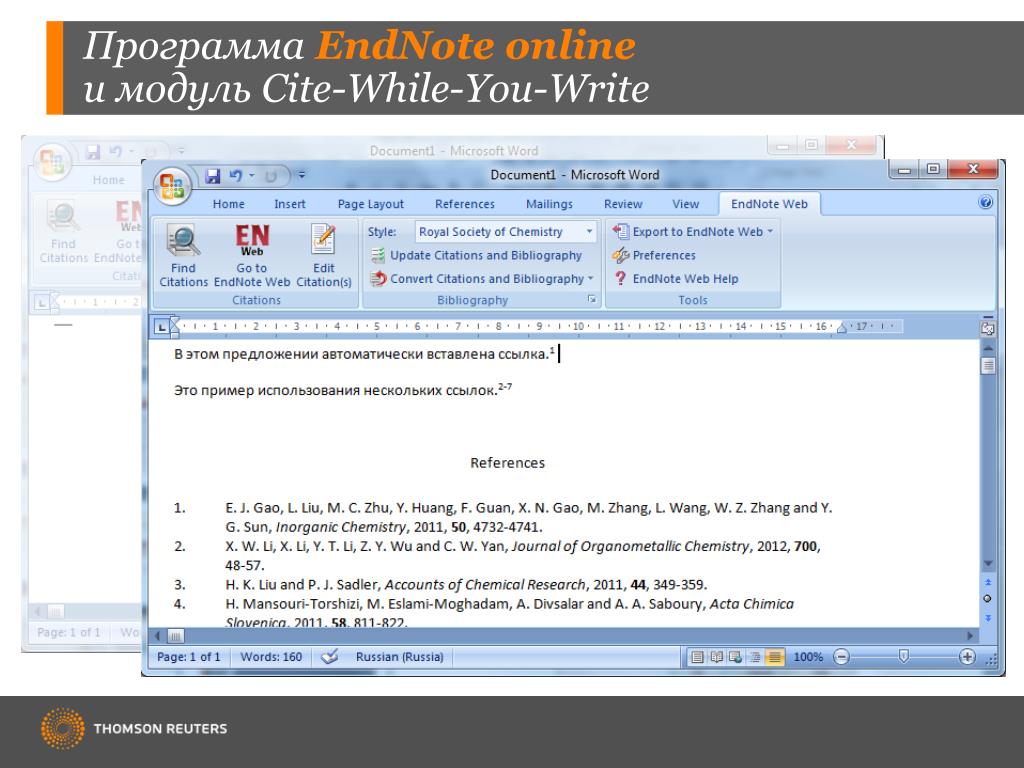The height and width of the screenshot is (768, 1024).
Task: Click the zoom slider handle
Action: (x=904, y=656)
